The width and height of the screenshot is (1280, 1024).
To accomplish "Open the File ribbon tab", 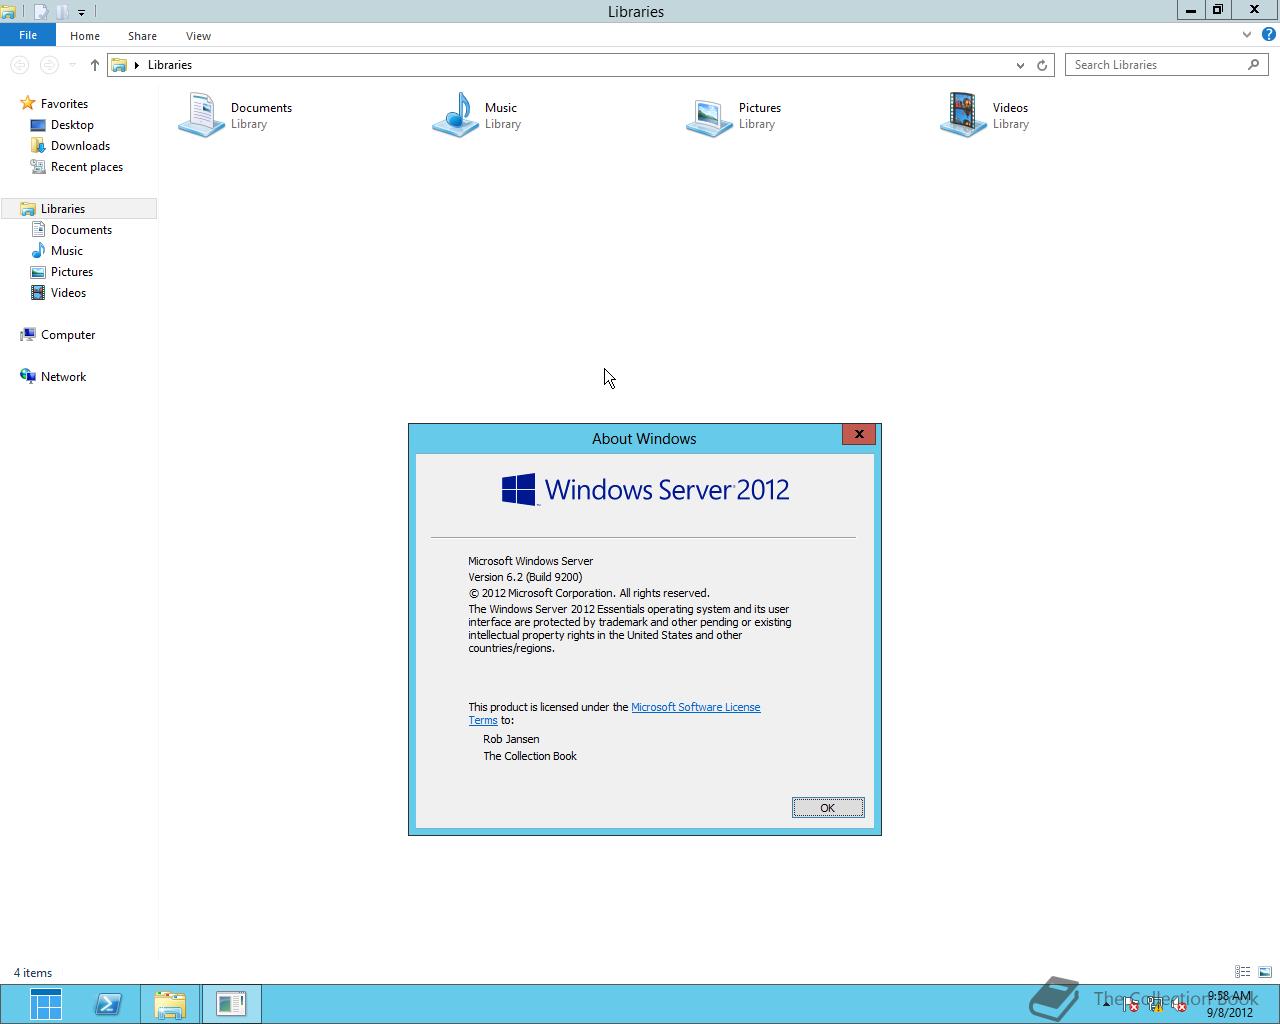I will tap(28, 35).
